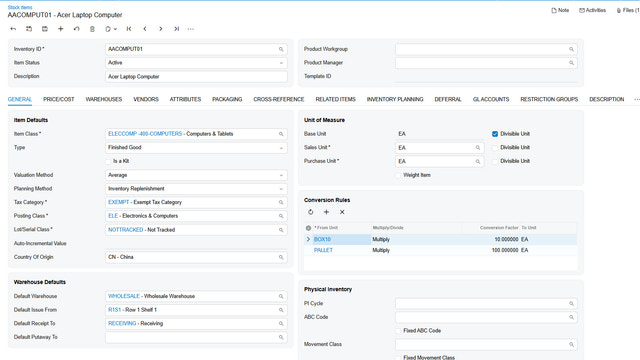Image resolution: width=640 pixels, height=360 pixels.
Task: Click the Save toolbar icon
Action: (x=45, y=29)
